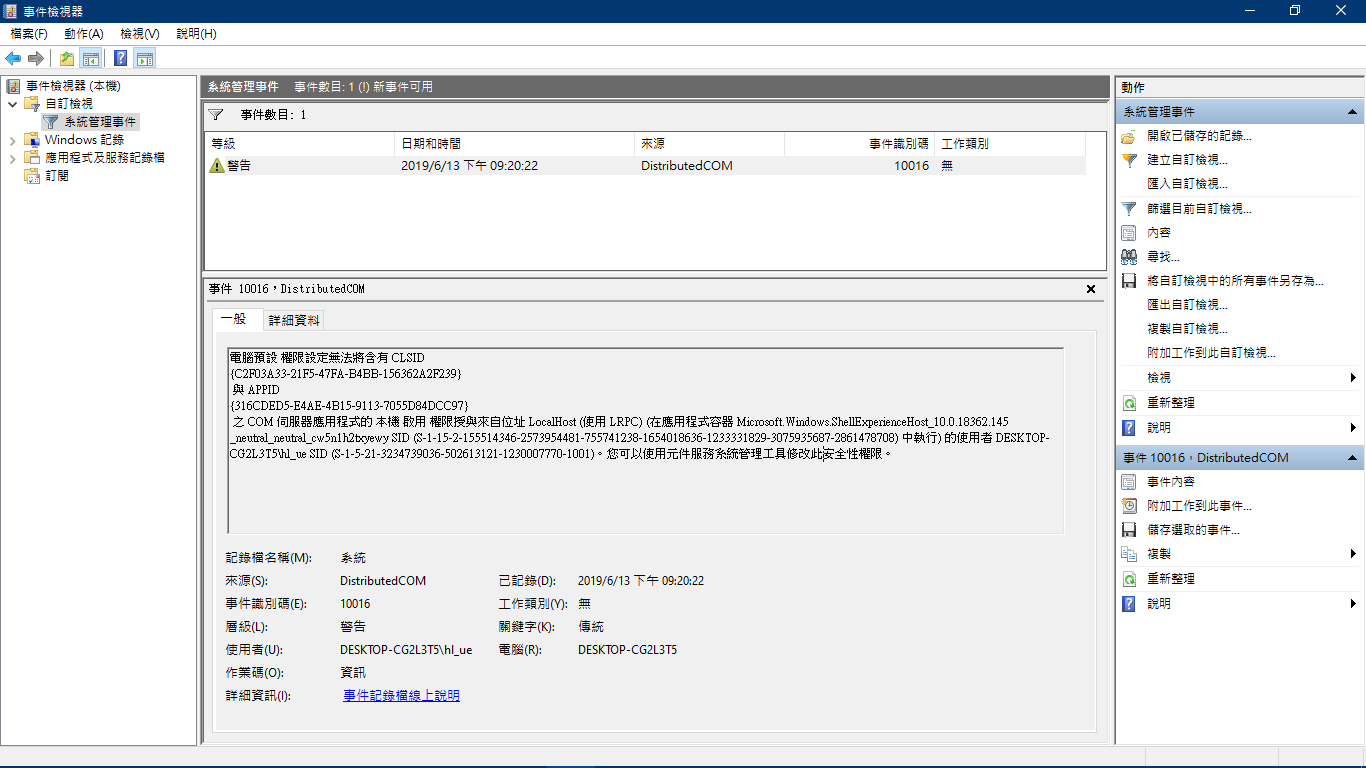Viewport: 1366px width, 768px height.
Task: Open the 事件記錄檔線上說明 link
Action: click(x=401, y=696)
